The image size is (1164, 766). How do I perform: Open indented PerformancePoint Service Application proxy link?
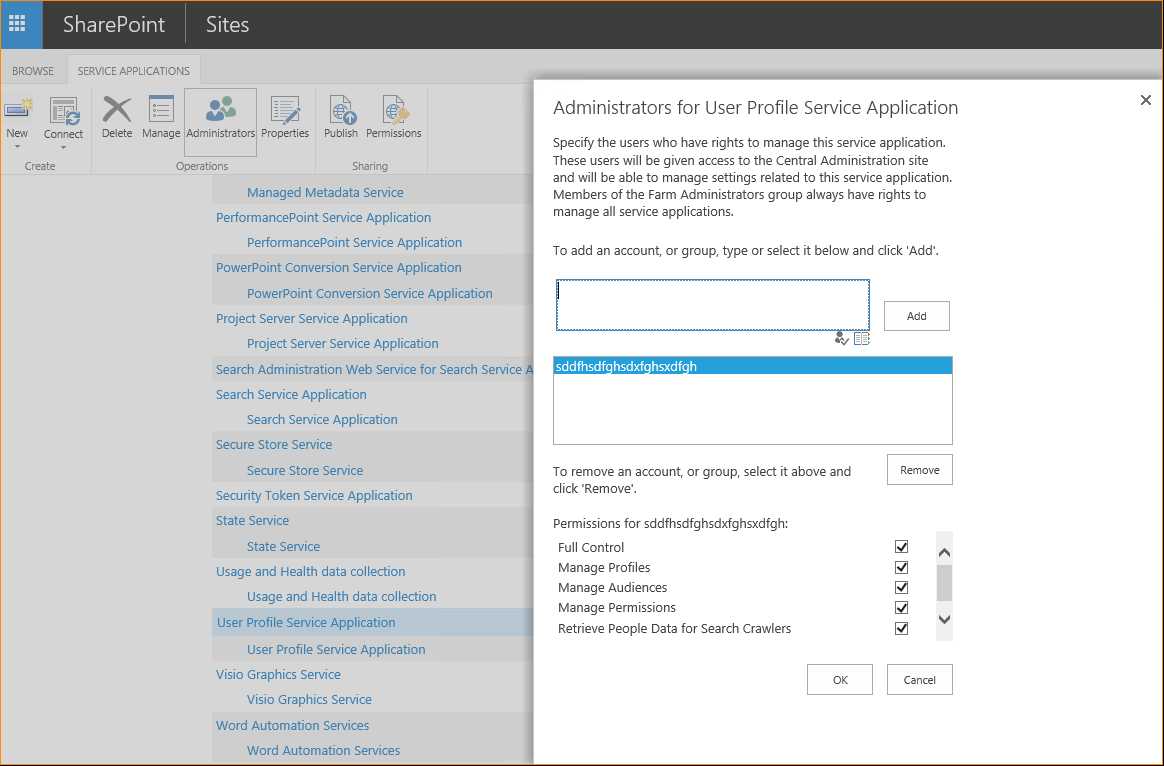(x=354, y=243)
